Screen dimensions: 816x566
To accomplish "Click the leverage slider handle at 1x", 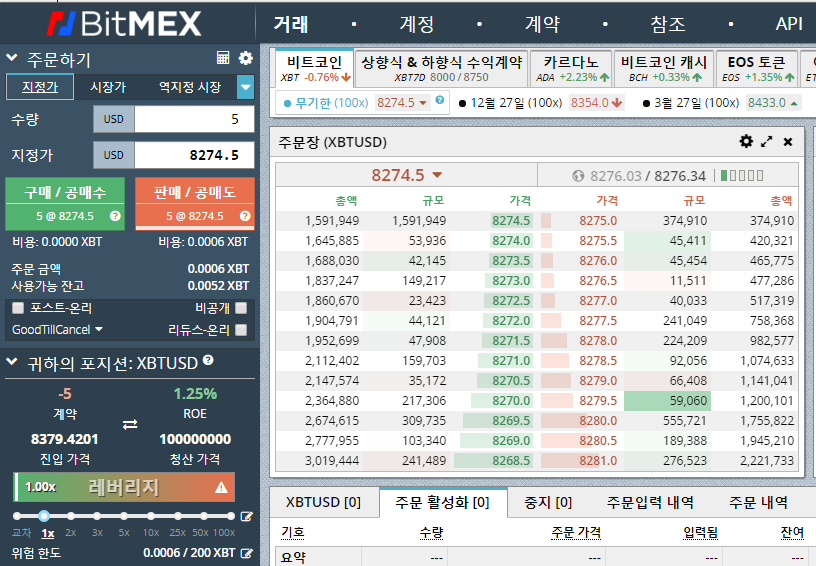I will pos(44,516).
